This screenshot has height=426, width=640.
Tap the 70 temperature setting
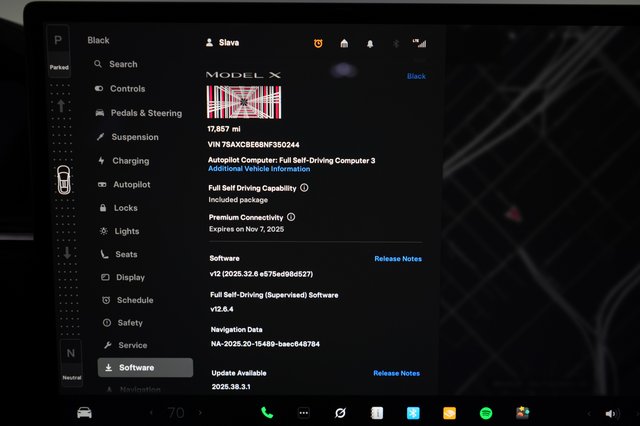coord(176,413)
